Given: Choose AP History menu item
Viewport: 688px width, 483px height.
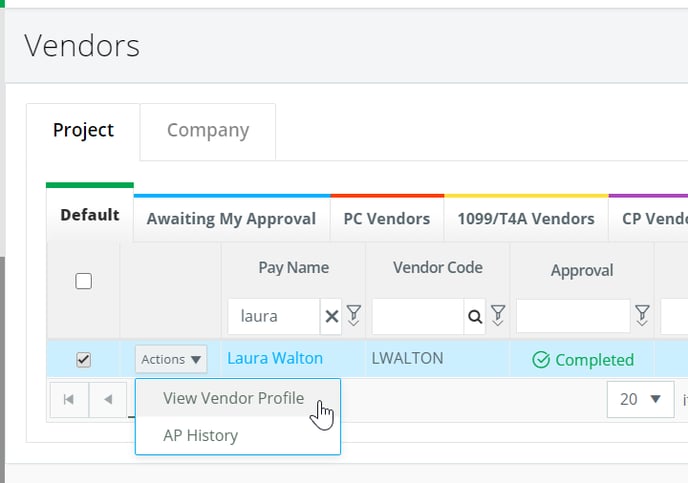Looking at the screenshot, I should point(238,435).
